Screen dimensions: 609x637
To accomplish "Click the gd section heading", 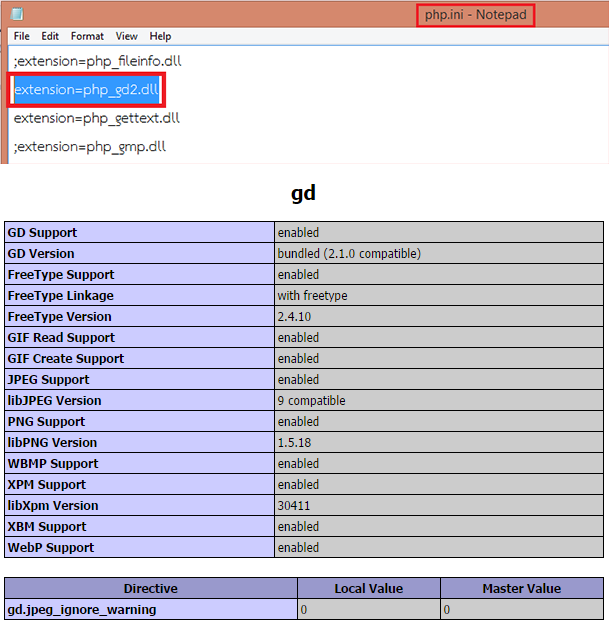I will pos(303,193).
